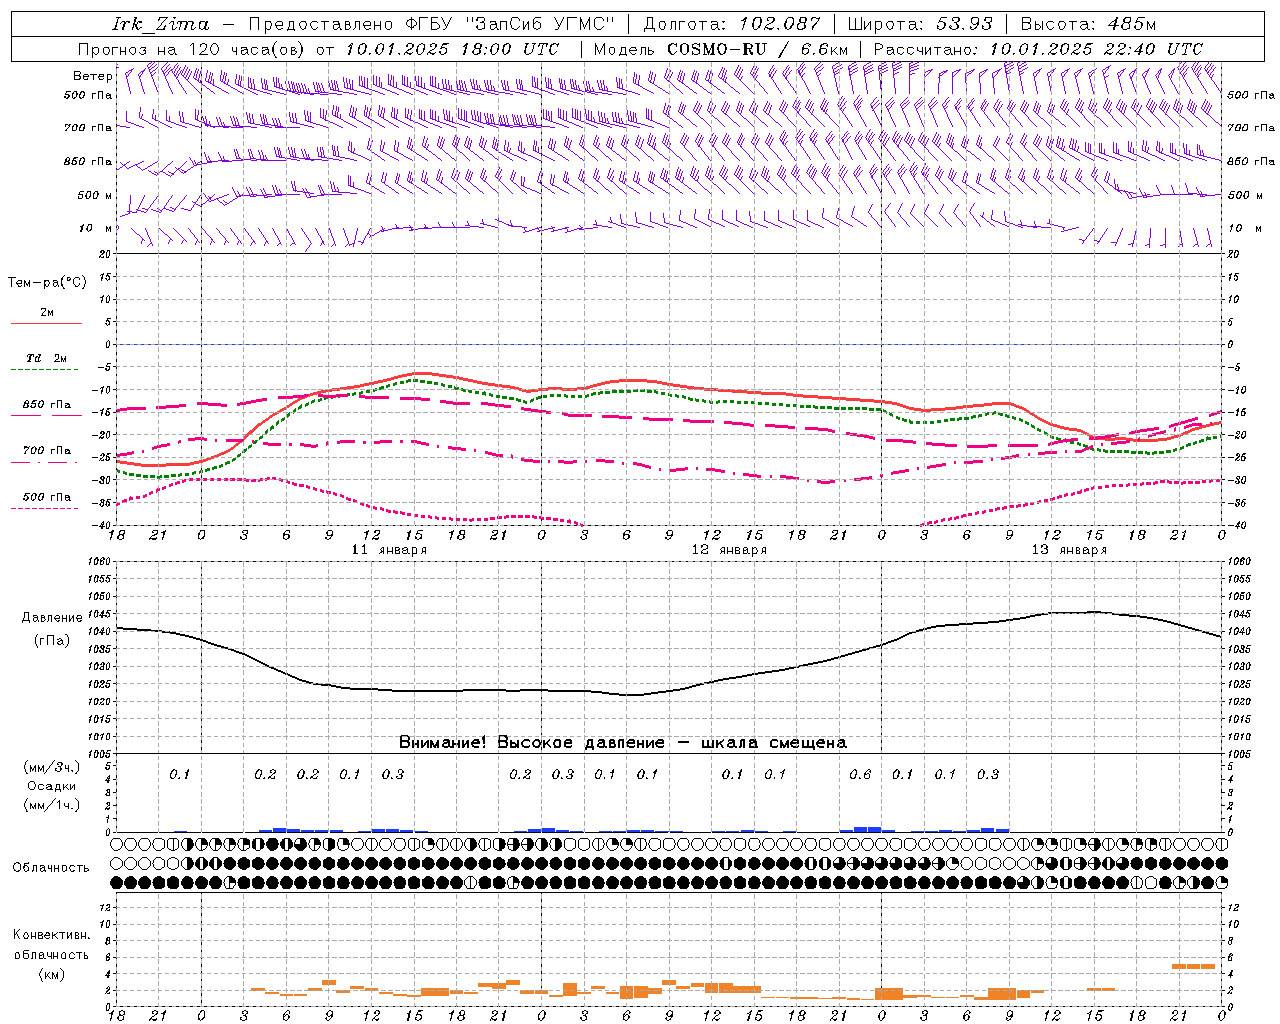Click the 850 гПа temperature legend line sample
This screenshot has width=1280, height=1024.
click(x=47, y=415)
